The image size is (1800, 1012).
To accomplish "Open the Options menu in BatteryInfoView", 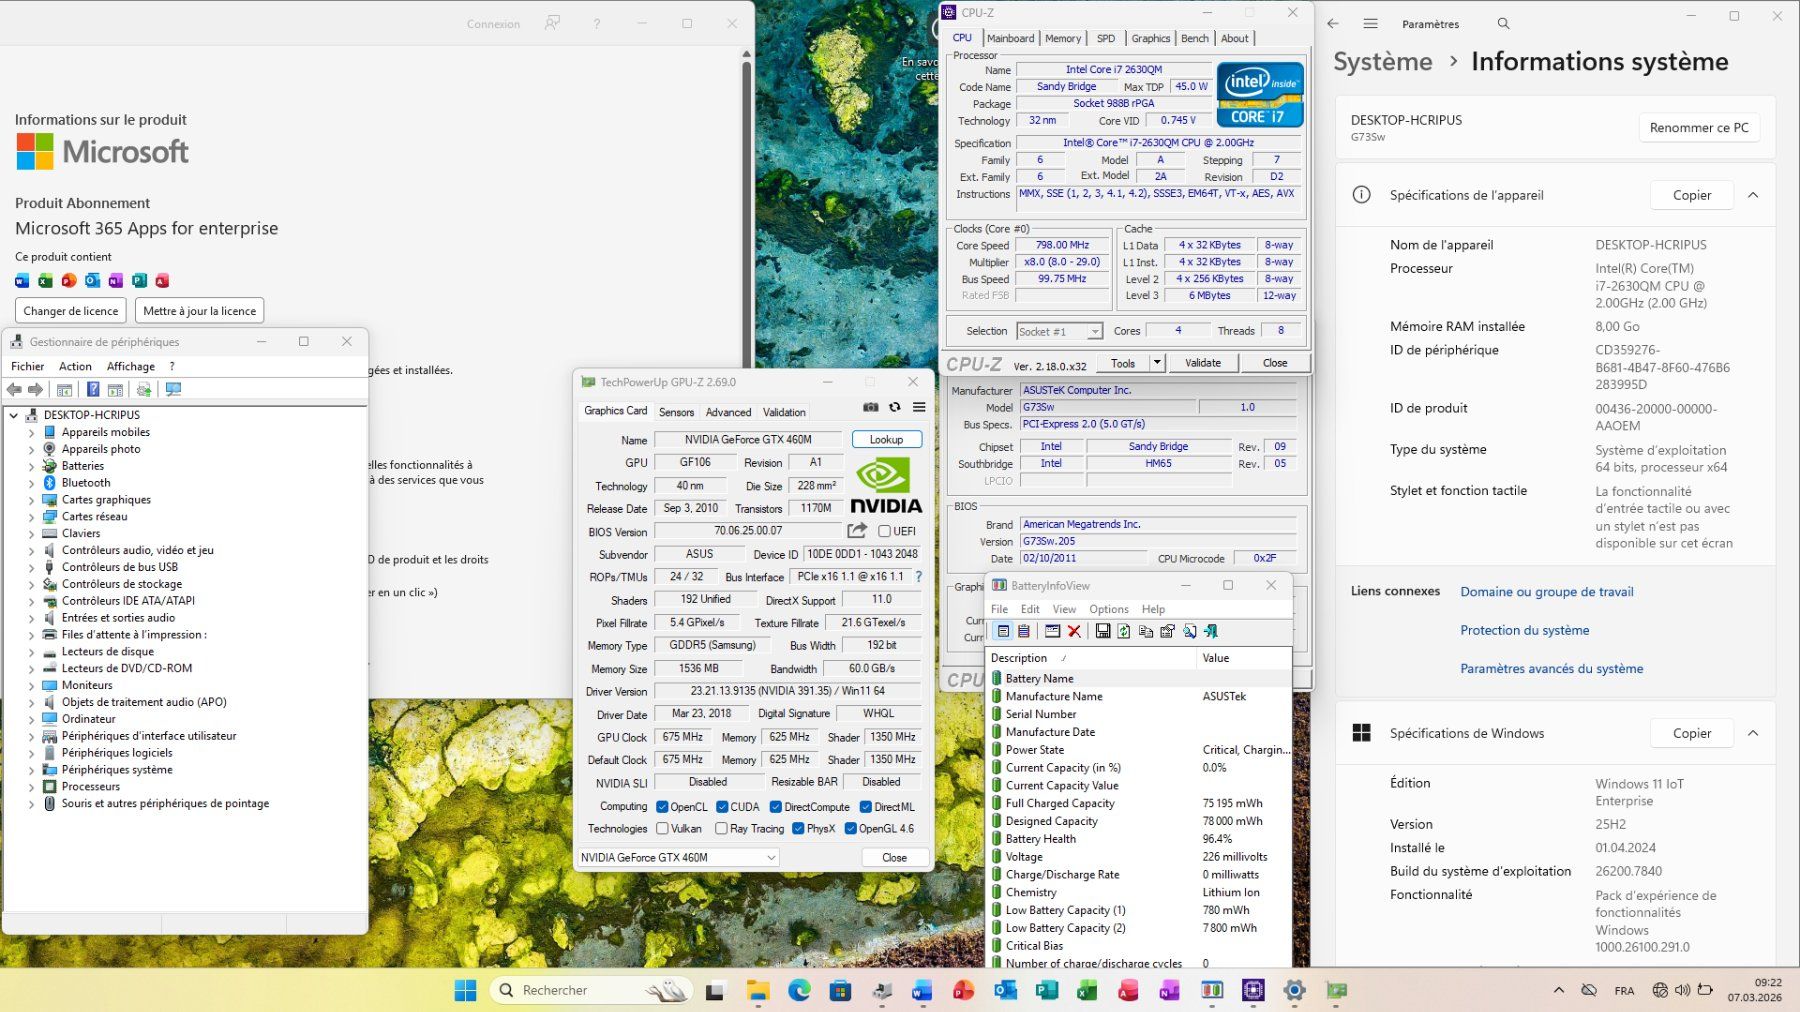I will click(1108, 609).
